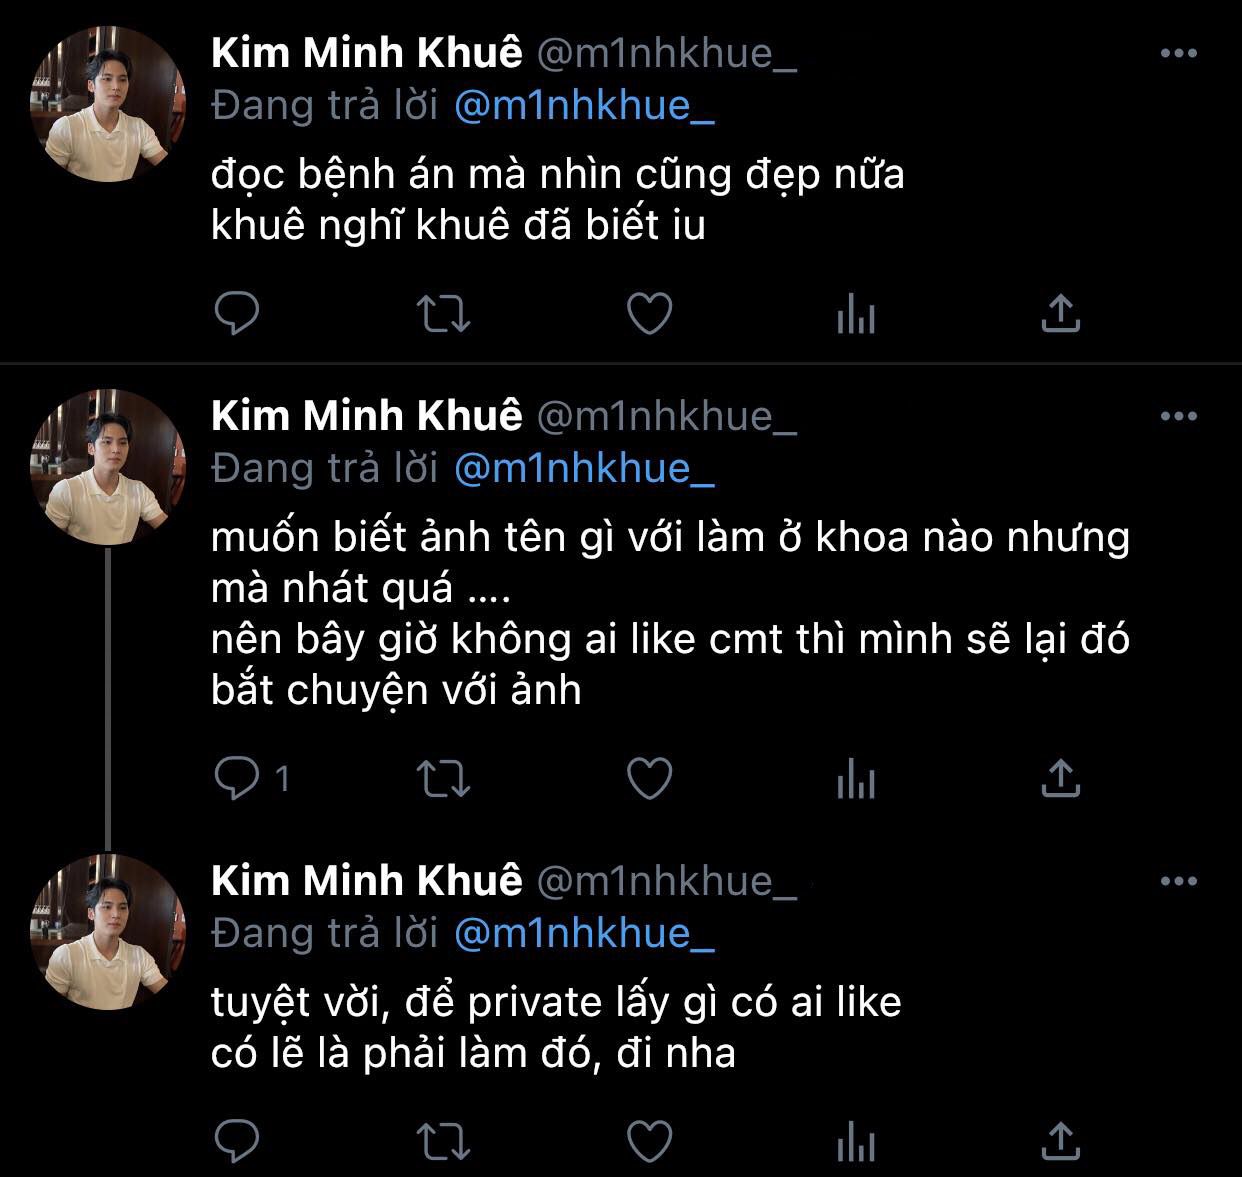
Task: Open @m1nhkhue_ mention link in first tweet
Action: [x=584, y=105]
